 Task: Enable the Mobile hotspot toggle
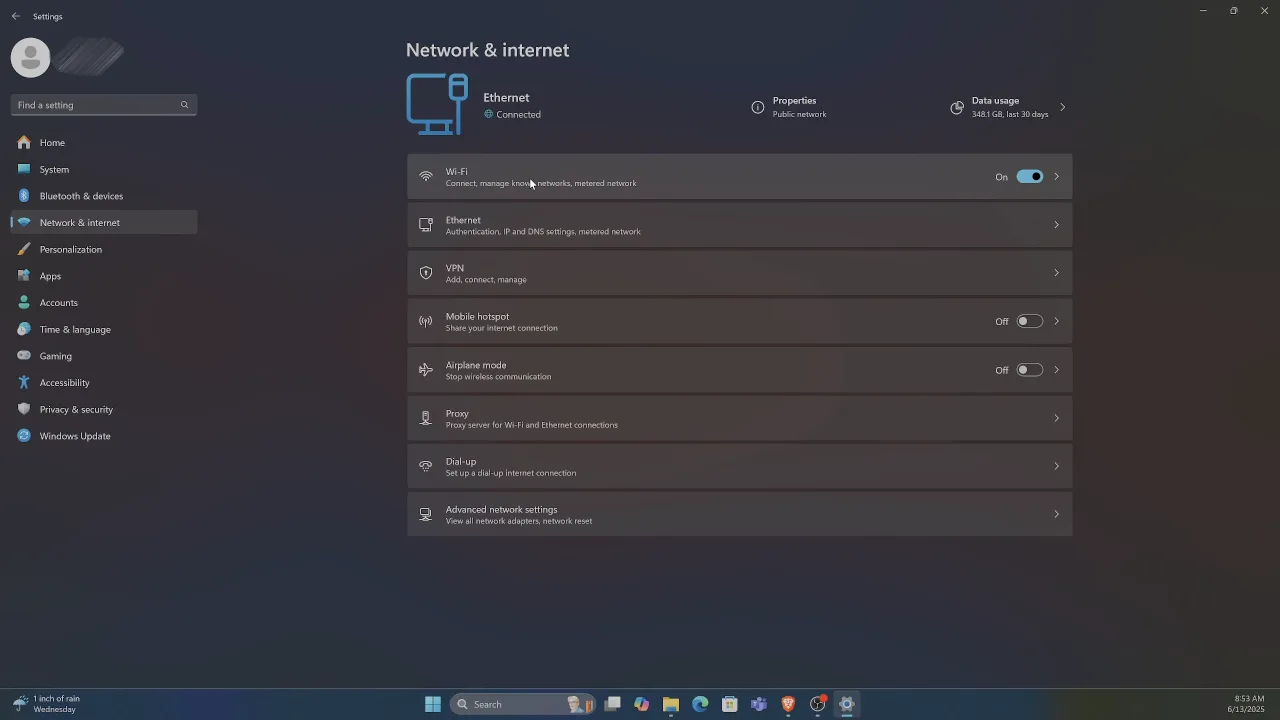pyautogui.click(x=1029, y=321)
